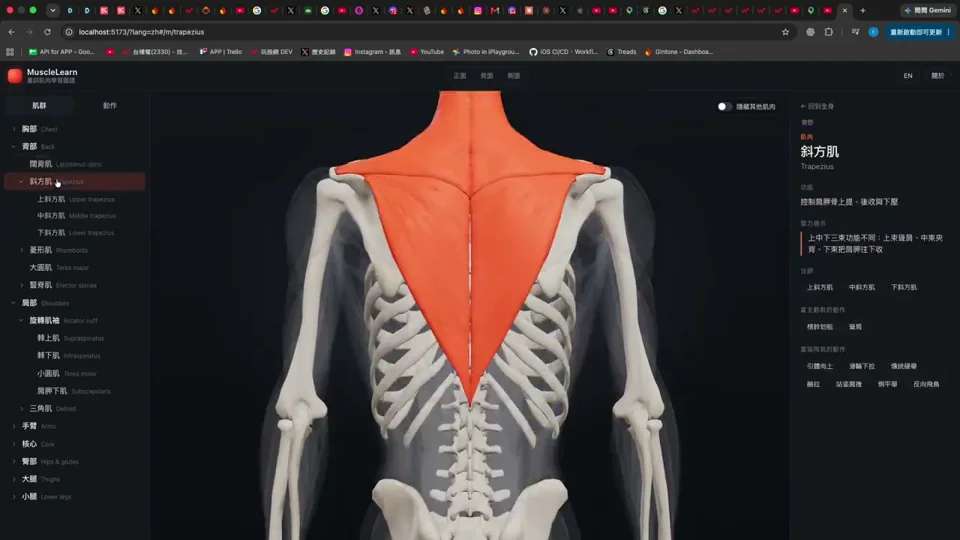
Task: Expand the 三角肌 Deltoid node
Action: 22,409
